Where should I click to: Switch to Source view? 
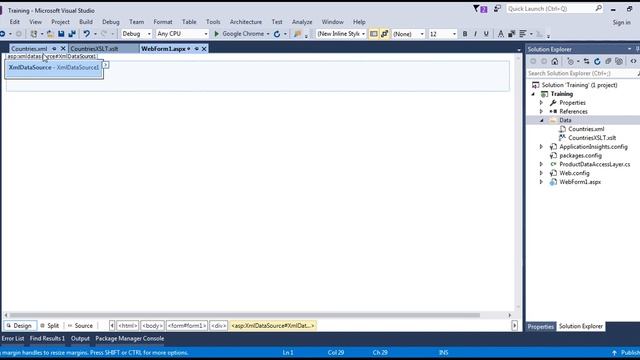point(80,326)
